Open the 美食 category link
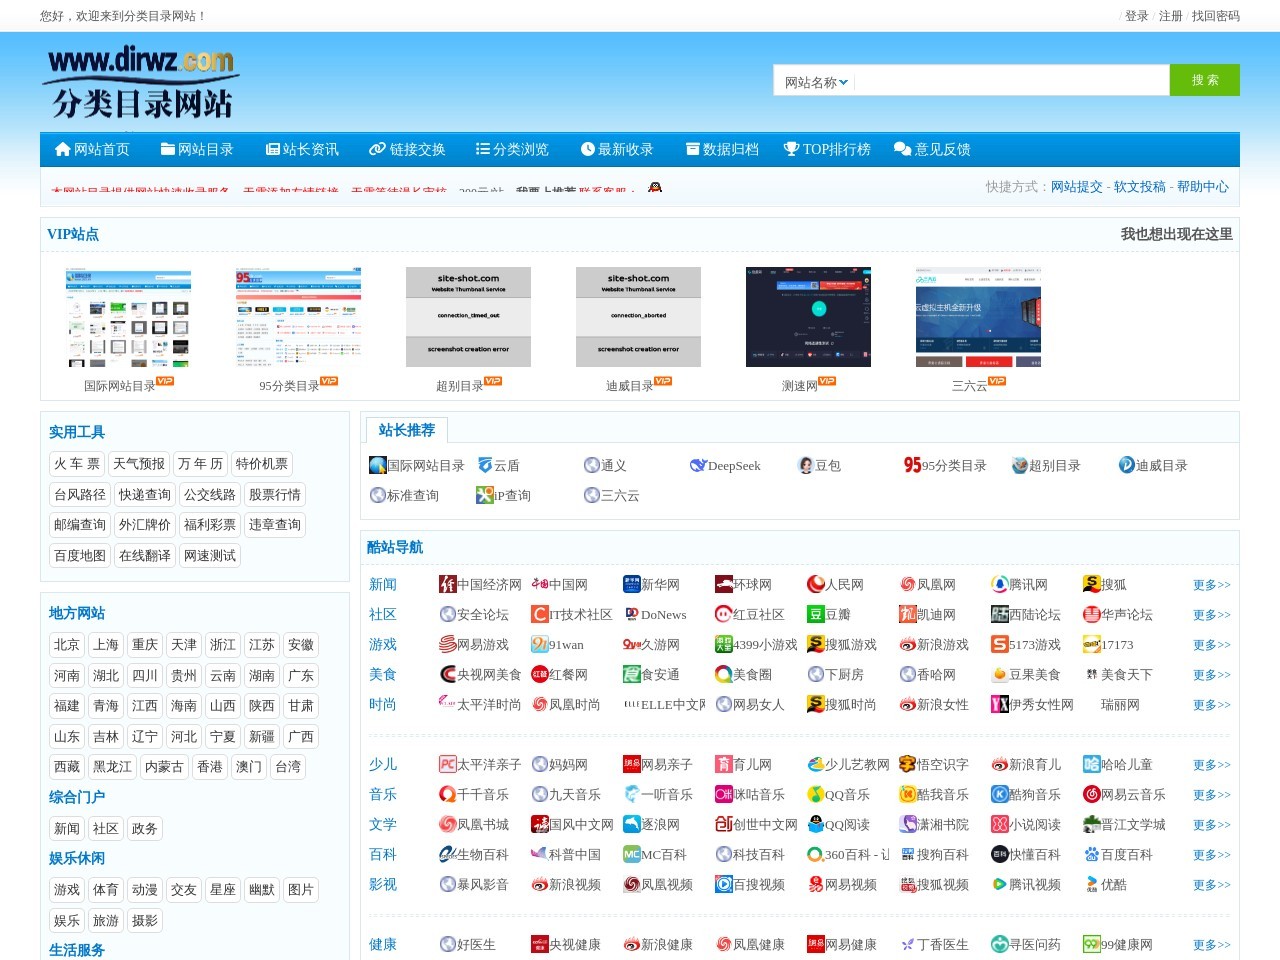The width and height of the screenshot is (1280, 960). [x=383, y=674]
